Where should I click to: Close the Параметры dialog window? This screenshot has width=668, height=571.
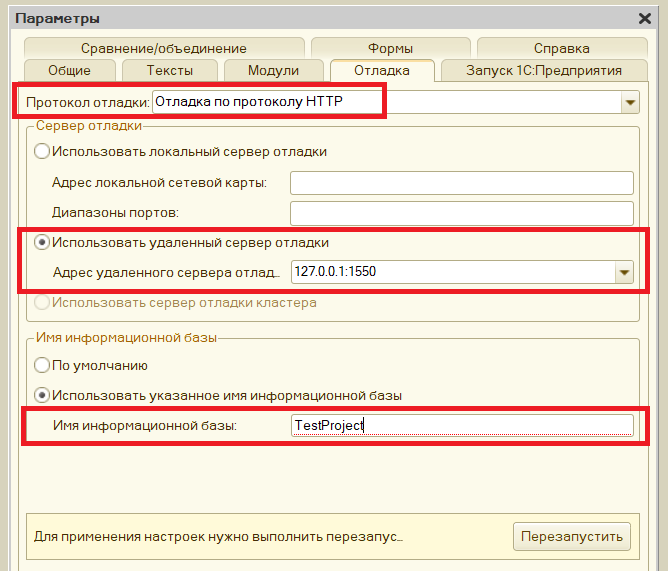coord(645,18)
